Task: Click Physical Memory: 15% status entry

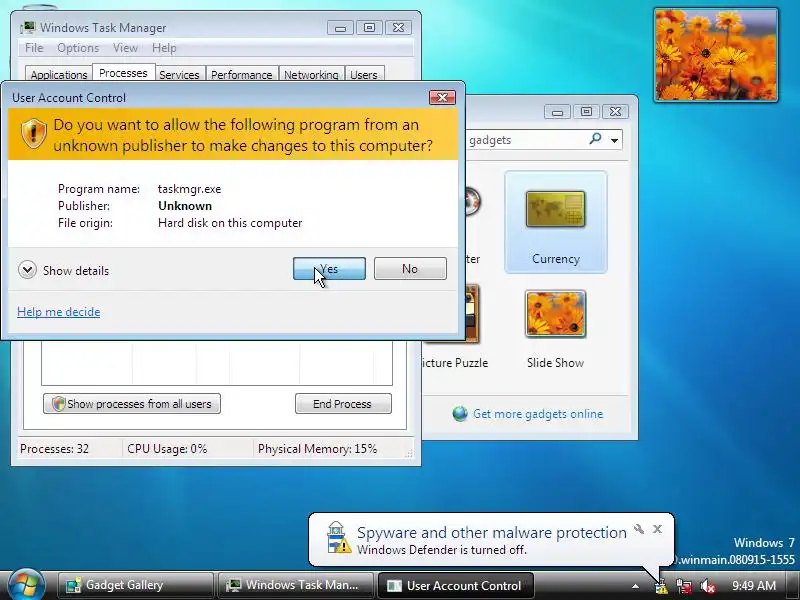Action: coord(317,449)
